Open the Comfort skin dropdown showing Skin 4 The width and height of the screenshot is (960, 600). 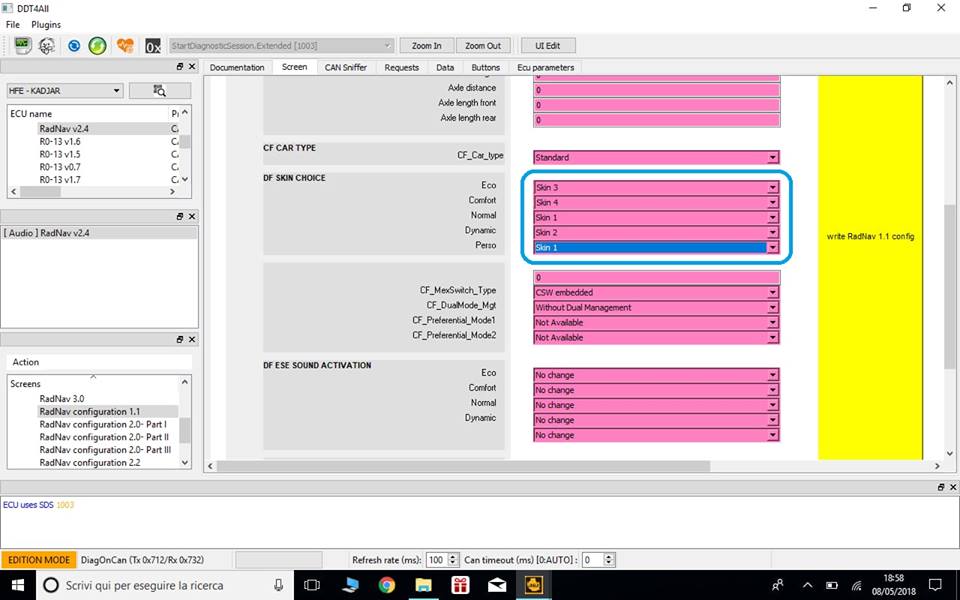click(656, 202)
